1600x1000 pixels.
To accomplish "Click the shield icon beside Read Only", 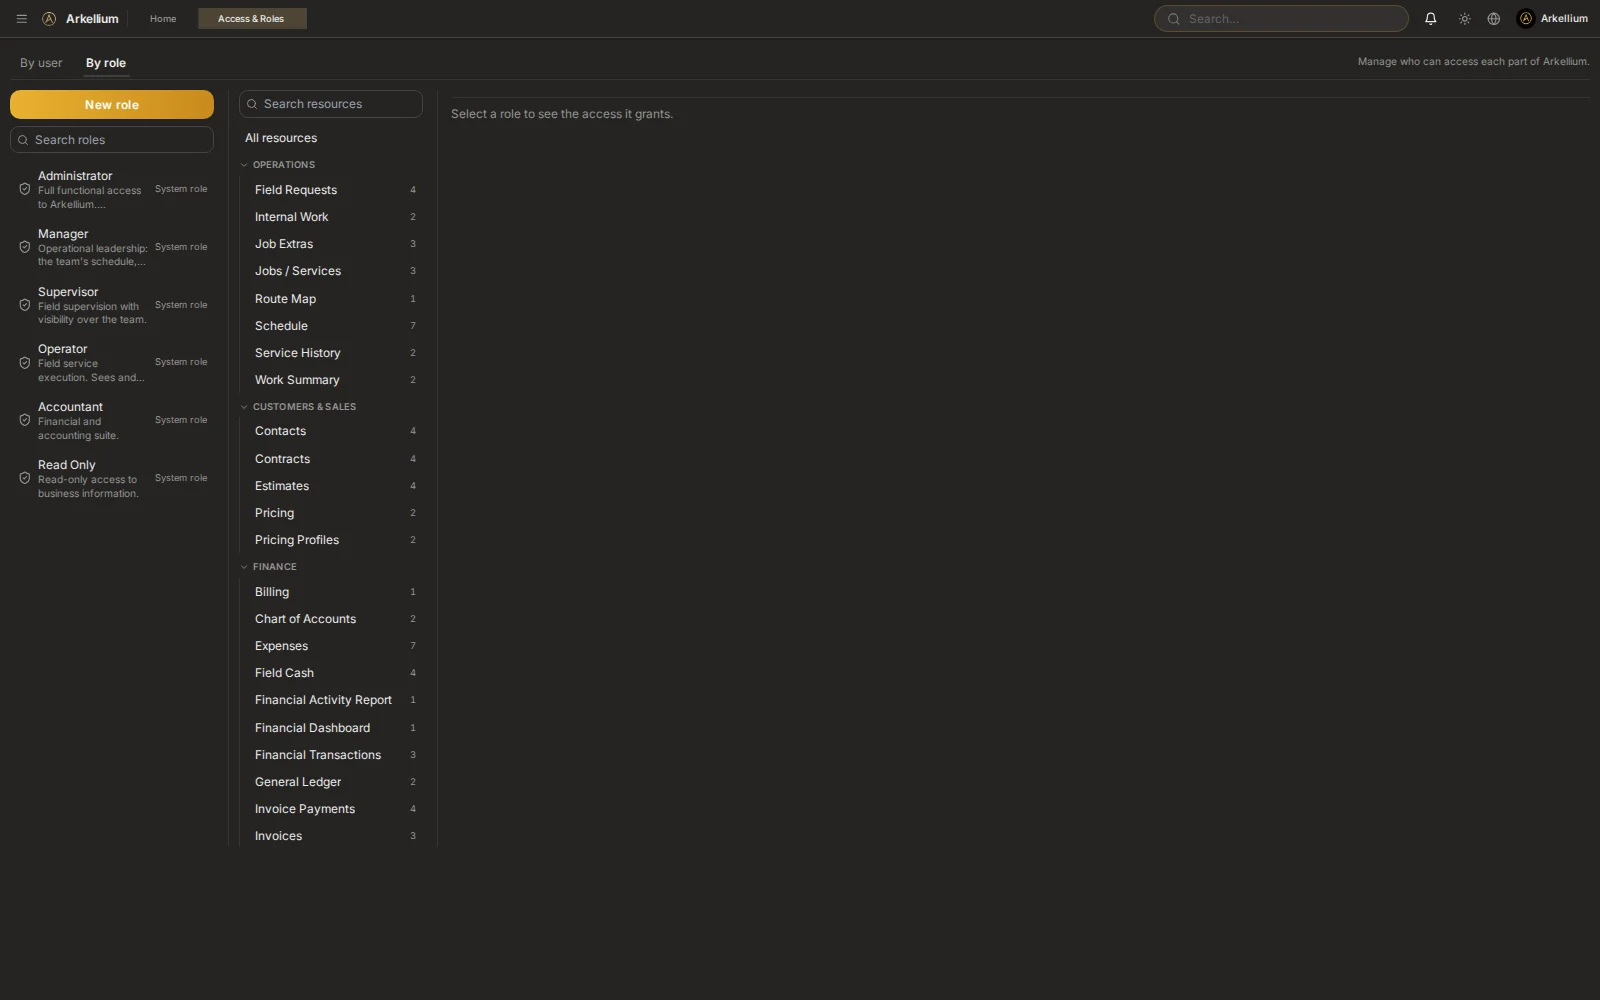I will (x=25, y=478).
